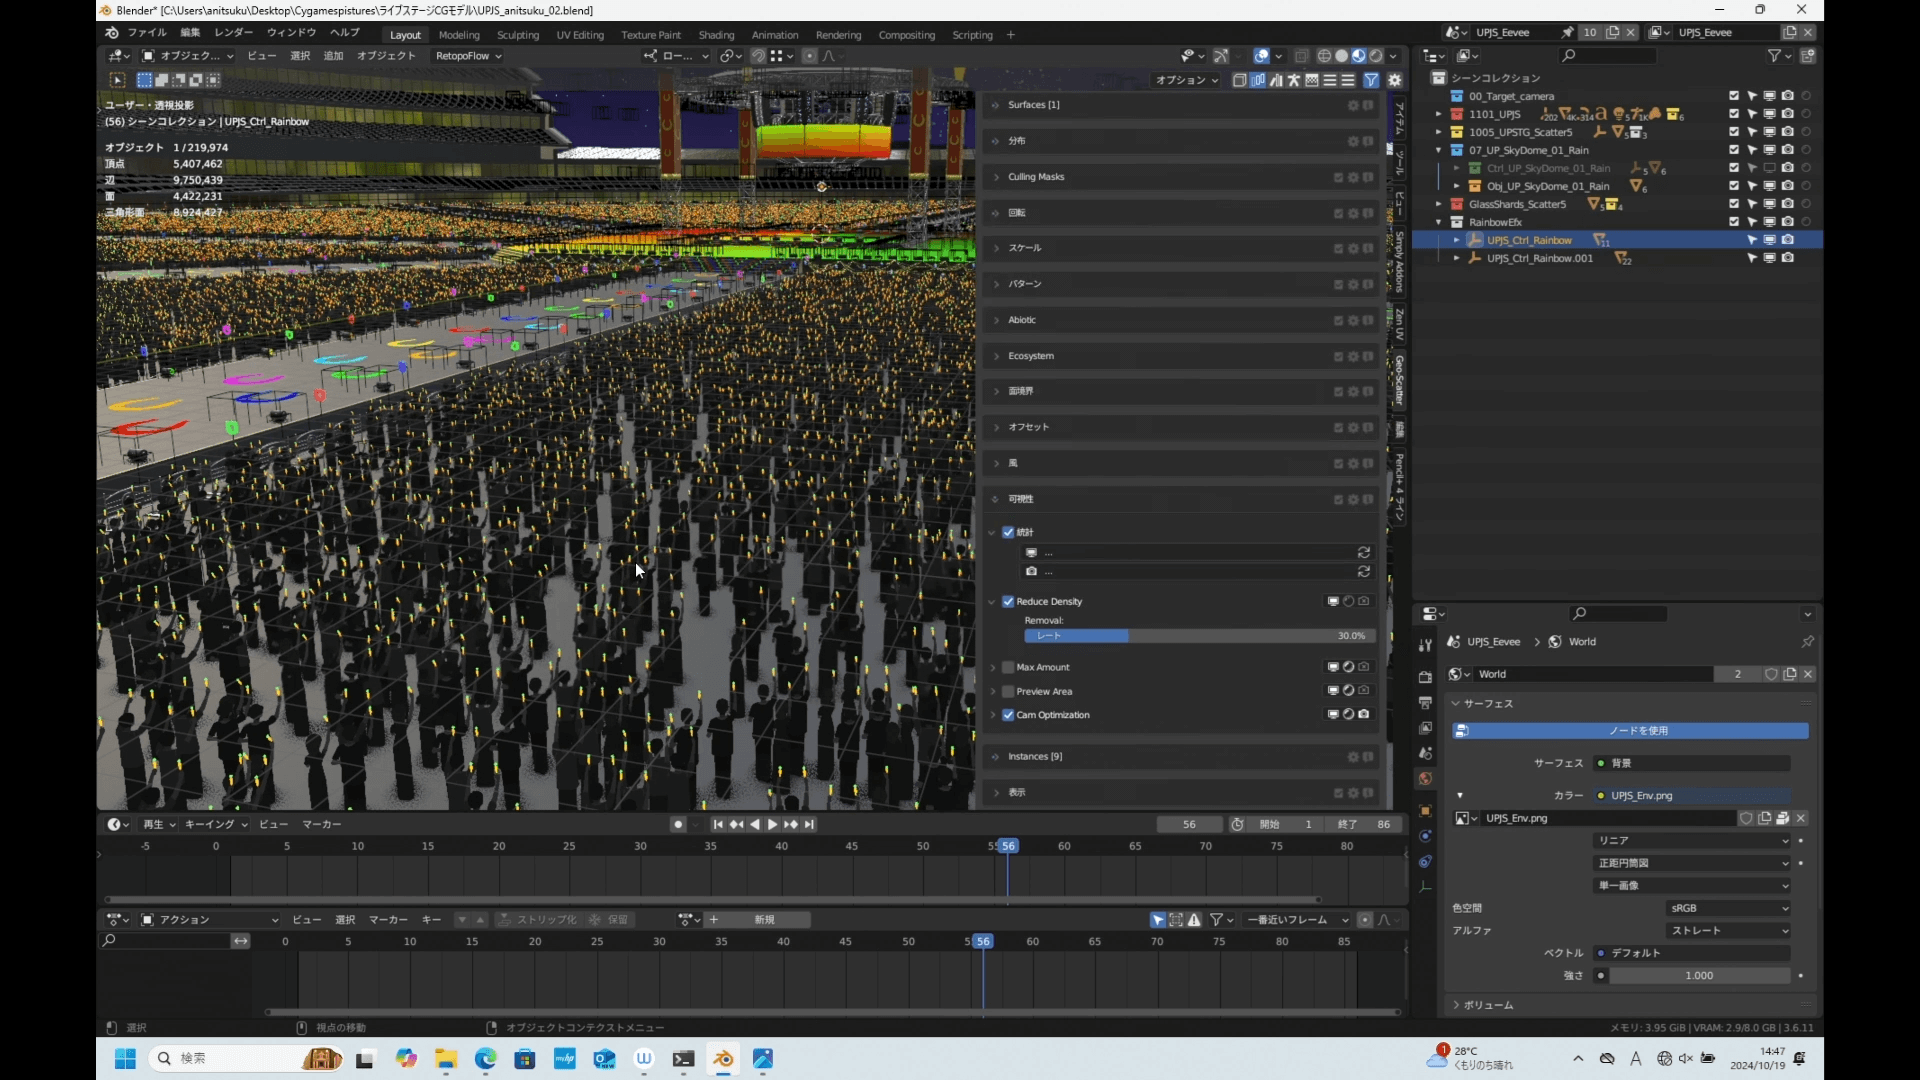Open the Object Constraints properties tab icon
Image resolution: width=1920 pixels, height=1080 pixels.
[x=1425, y=861]
